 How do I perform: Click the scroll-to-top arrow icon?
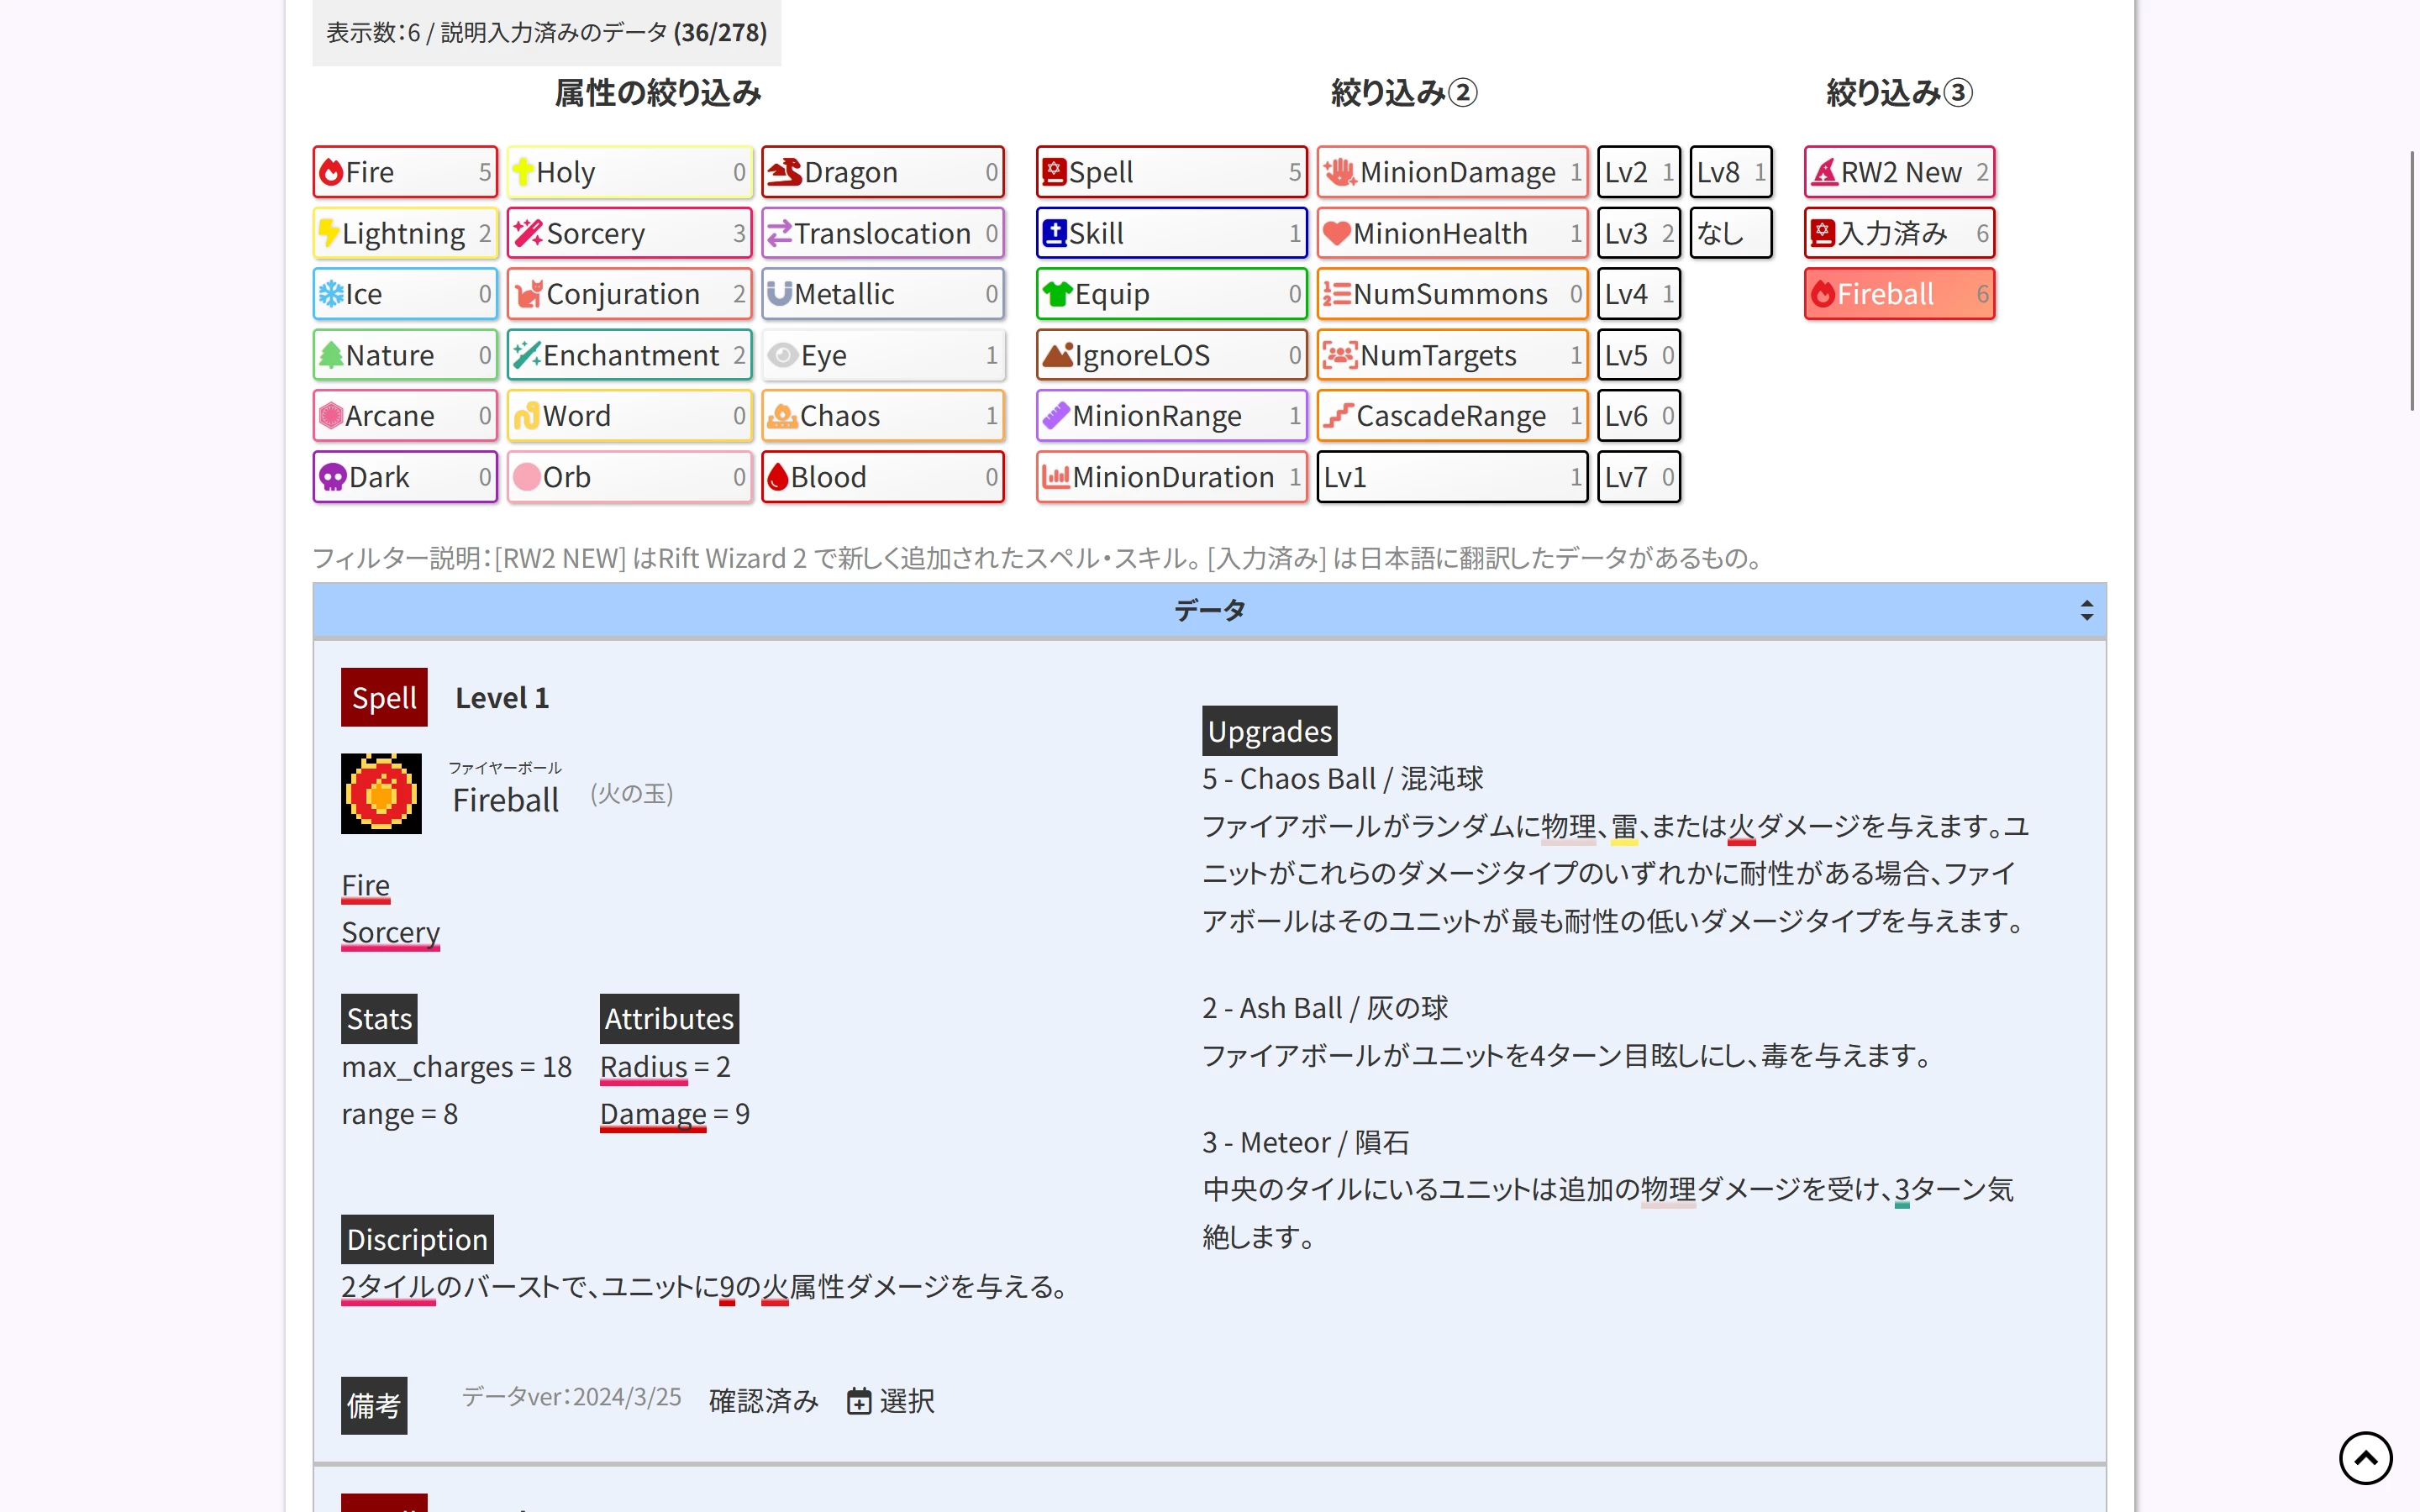click(2365, 1457)
